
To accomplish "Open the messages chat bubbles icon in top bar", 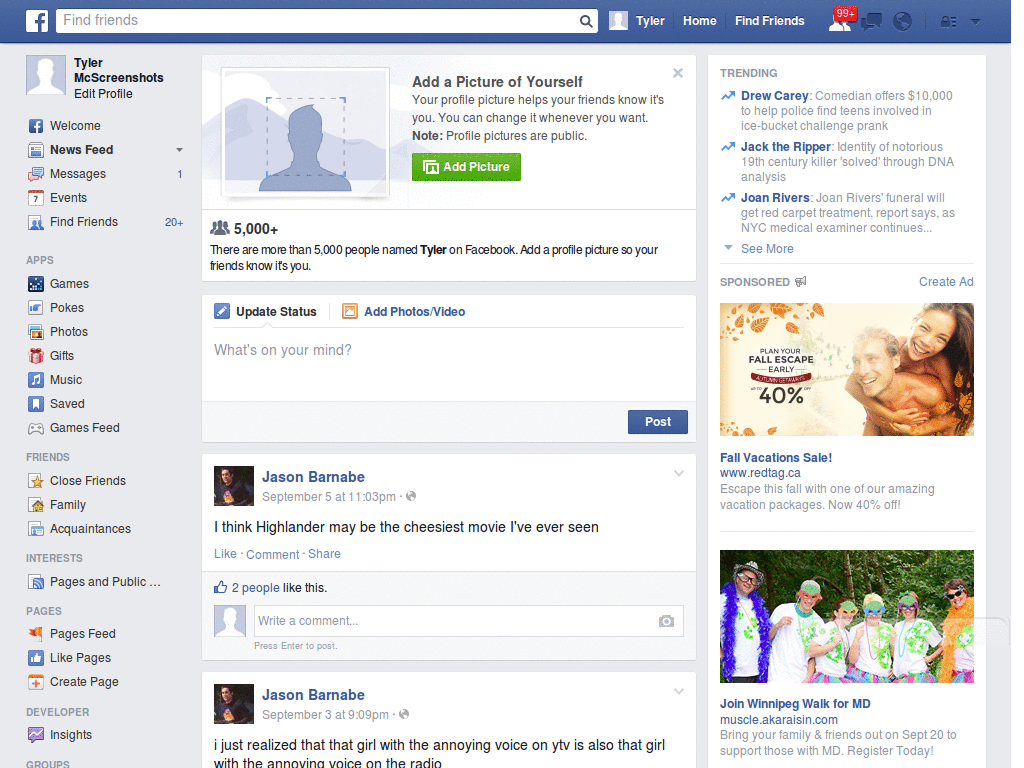I will coord(871,22).
